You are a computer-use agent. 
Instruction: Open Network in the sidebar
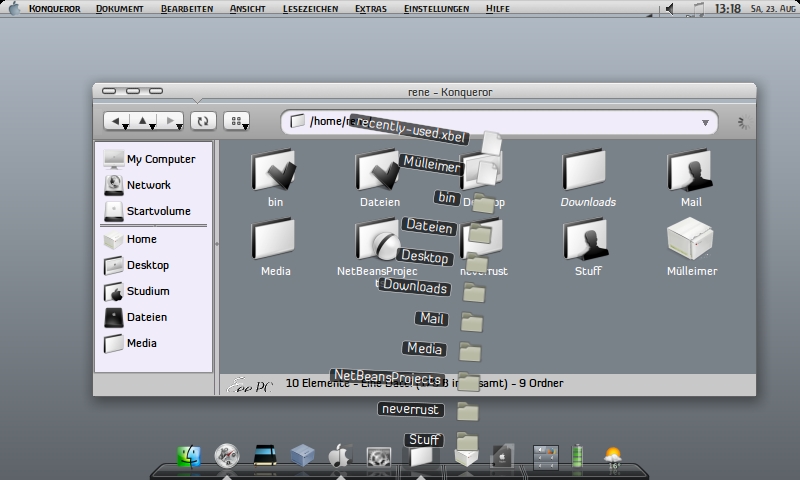point(138,185)
